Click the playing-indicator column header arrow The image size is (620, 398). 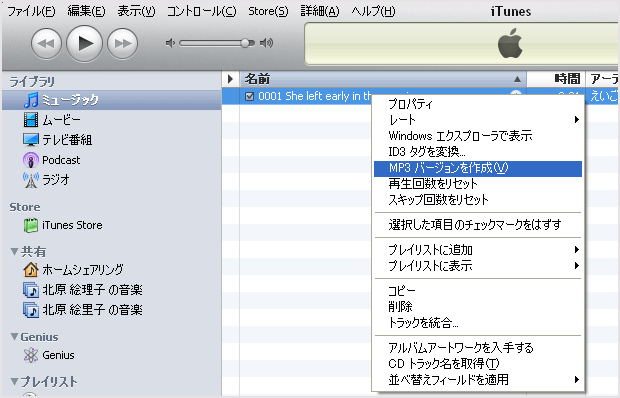click(231, 79)
